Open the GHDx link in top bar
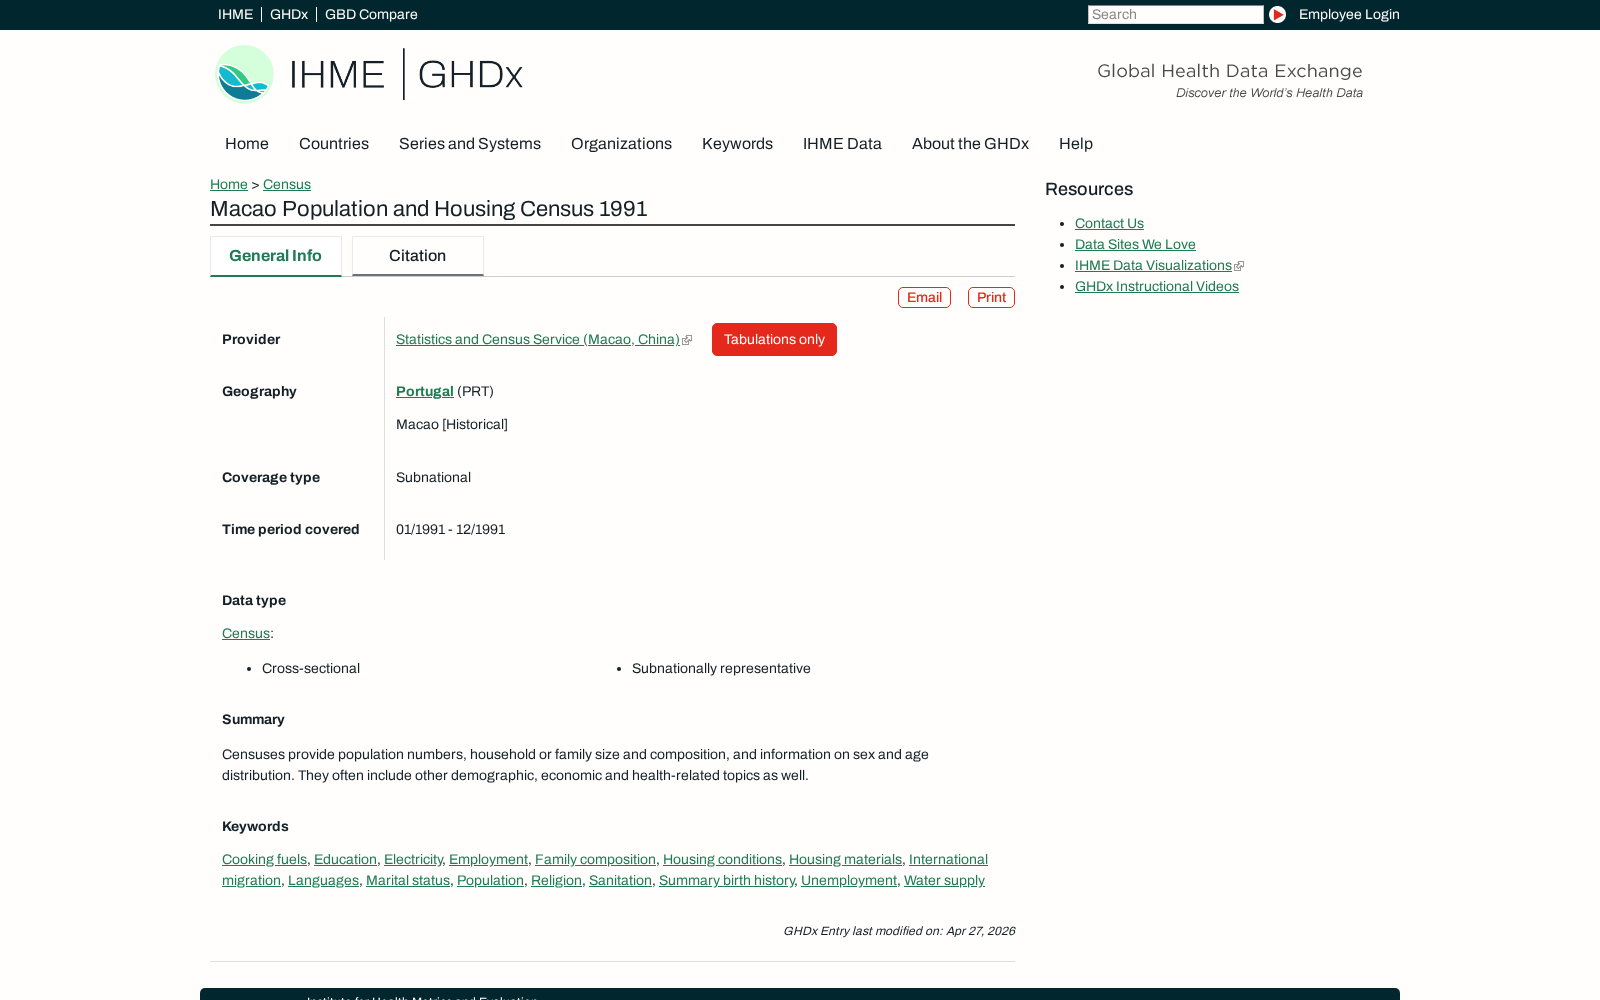This screenshot has width=1600, height=1000. tap(289, 14)
